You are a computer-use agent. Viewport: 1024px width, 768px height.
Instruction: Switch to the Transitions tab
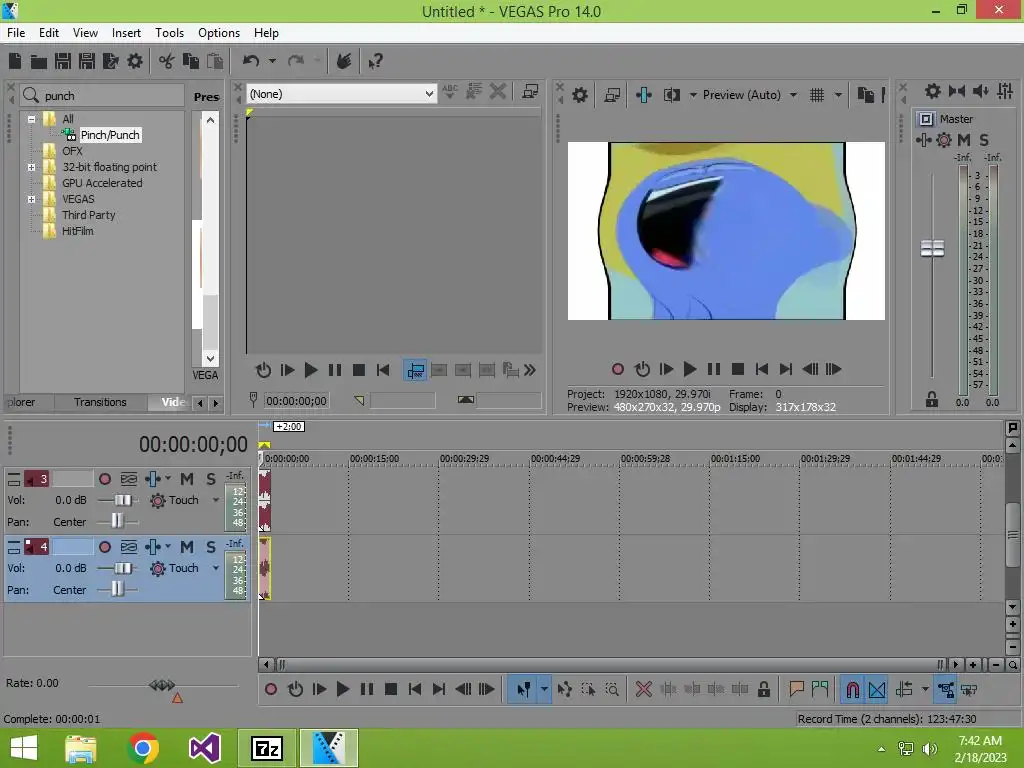point(100,402)
